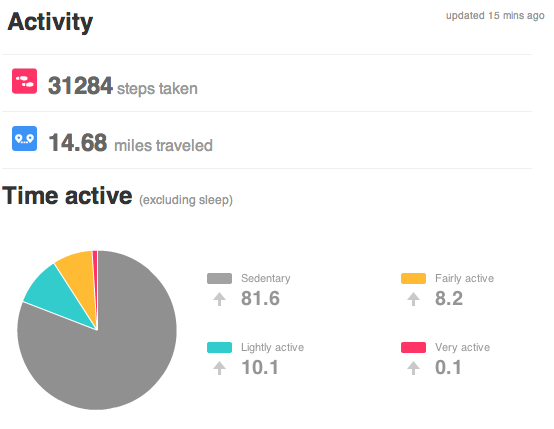The width and height of the screenshot is (554, 429).
Task: Click the blue miles traveled map-pin icon
Action: 24,139
